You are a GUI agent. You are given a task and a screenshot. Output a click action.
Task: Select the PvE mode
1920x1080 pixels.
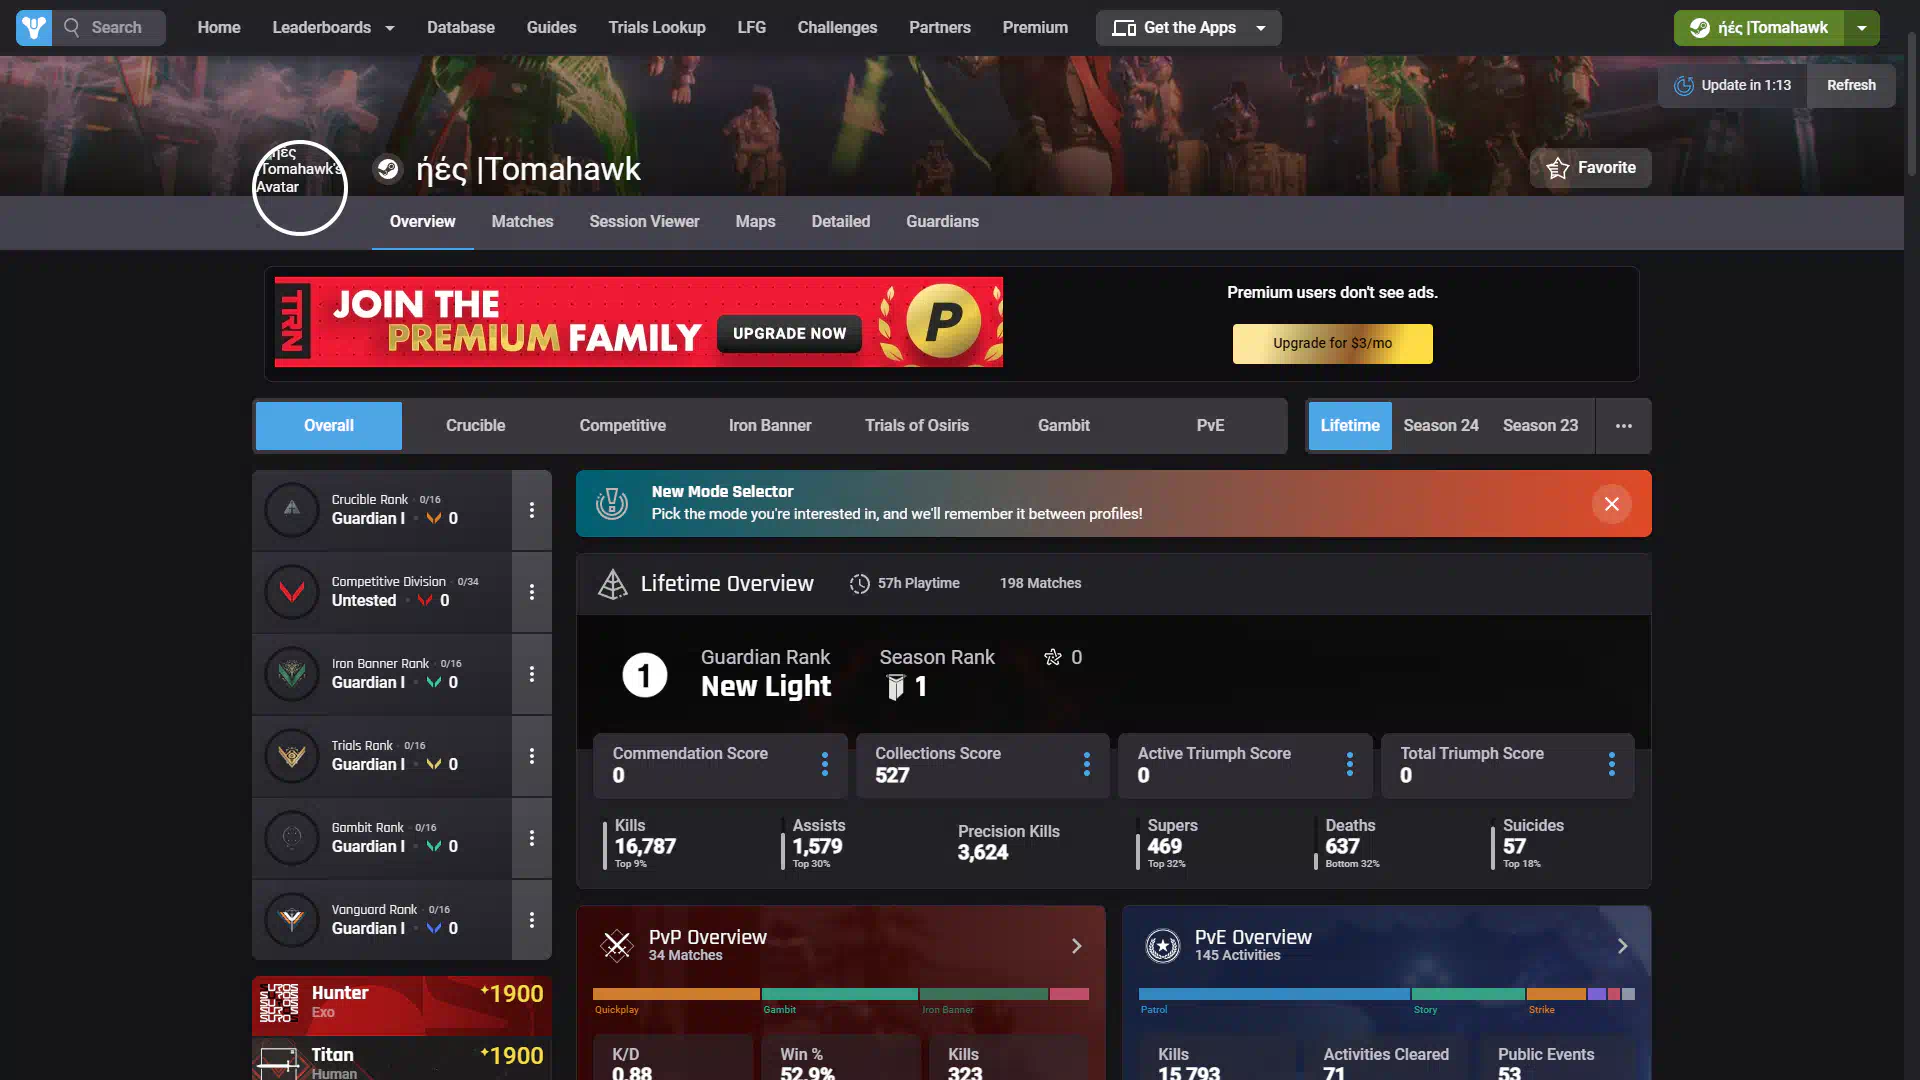click(1211, 426)
